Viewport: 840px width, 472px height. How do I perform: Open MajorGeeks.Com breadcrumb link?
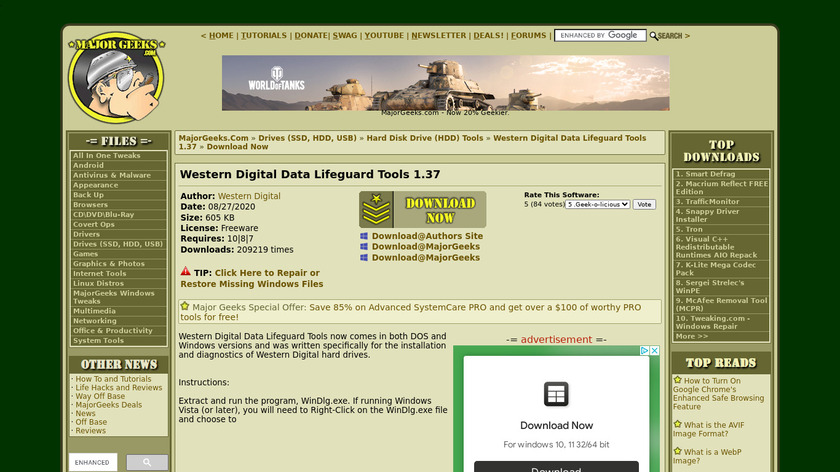pyautogui.click(x=214, y=138)
